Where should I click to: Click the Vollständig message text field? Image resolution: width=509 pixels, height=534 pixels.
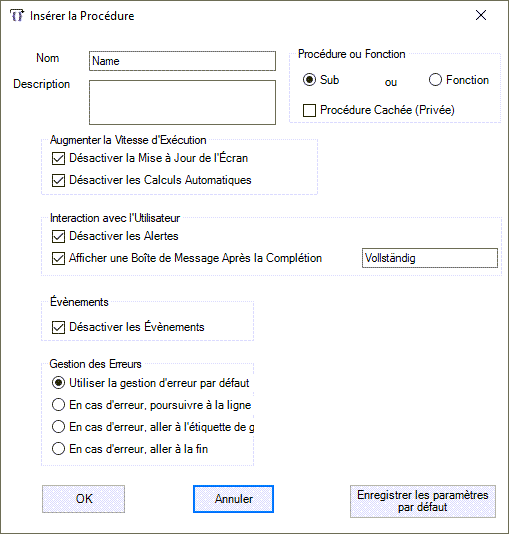click(x=430, y=258)
